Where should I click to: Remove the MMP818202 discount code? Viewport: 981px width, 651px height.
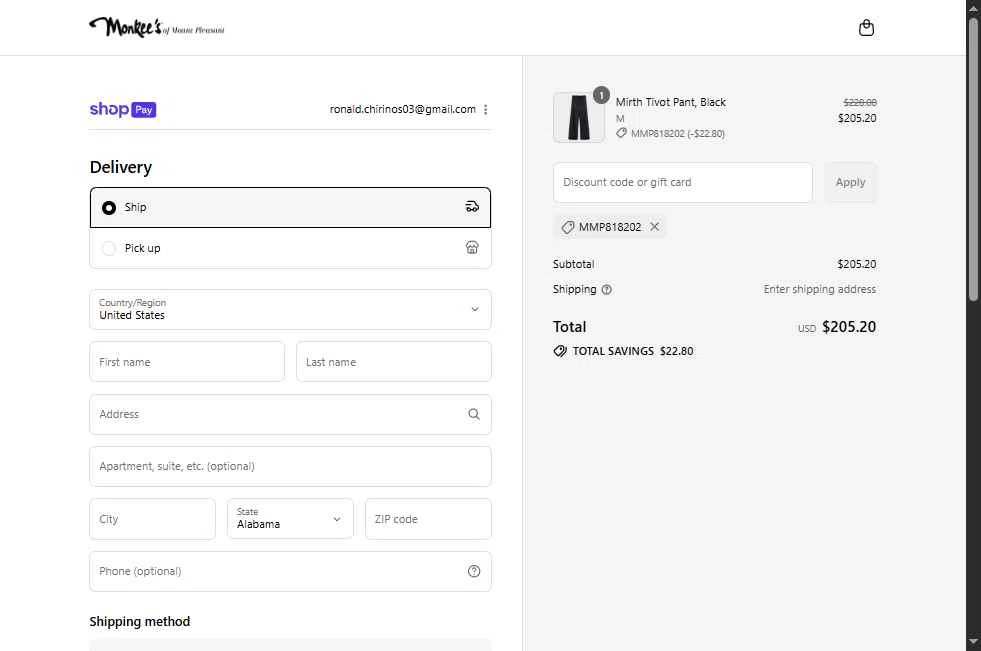[x=654, y=226]
